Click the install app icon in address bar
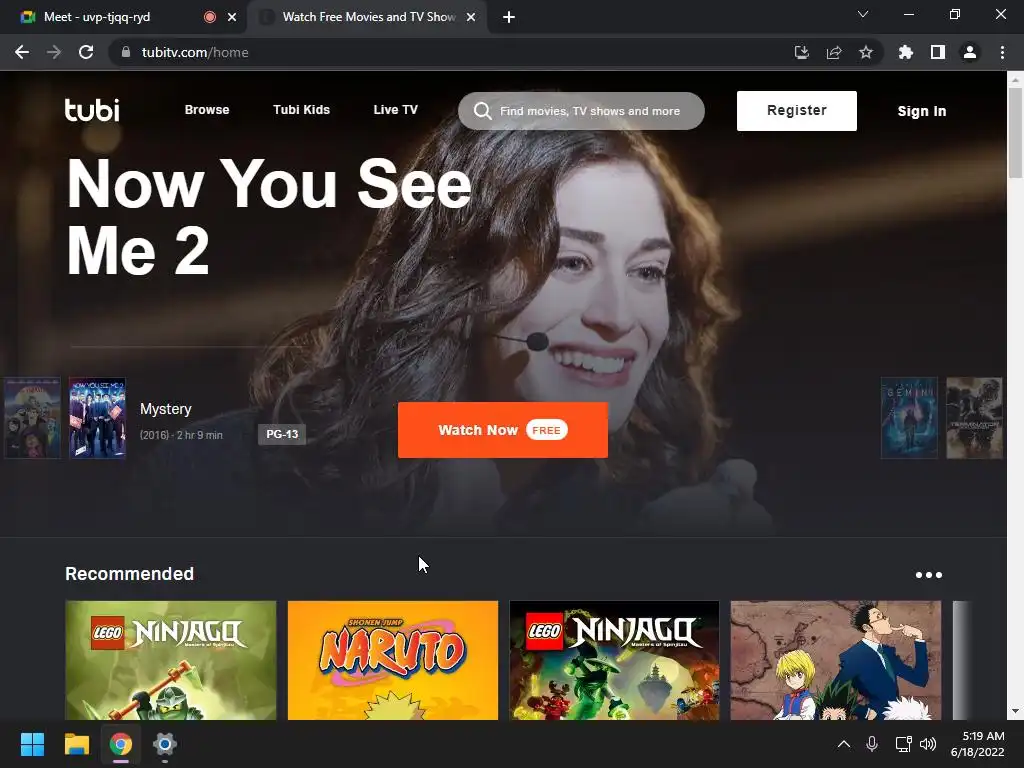Image resolution: width=1024 pixels, height=768 pixels. coord(801,52)
